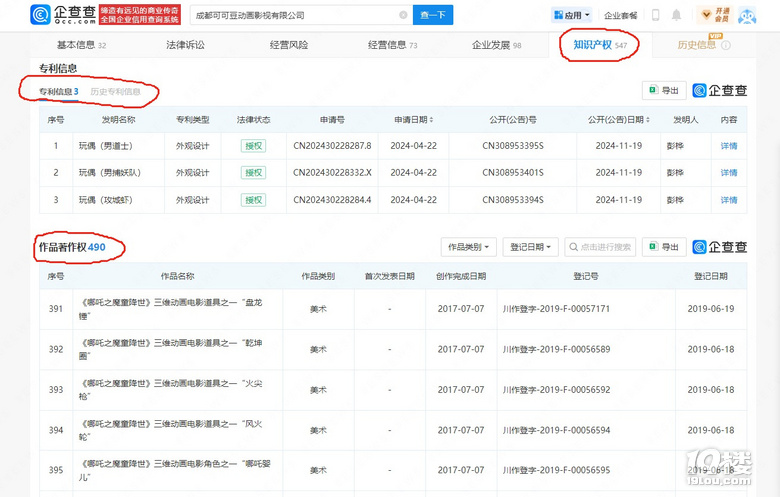780x497 pixels.
Task: Clear the search box with the X icon
Action: tap(403, 15)
